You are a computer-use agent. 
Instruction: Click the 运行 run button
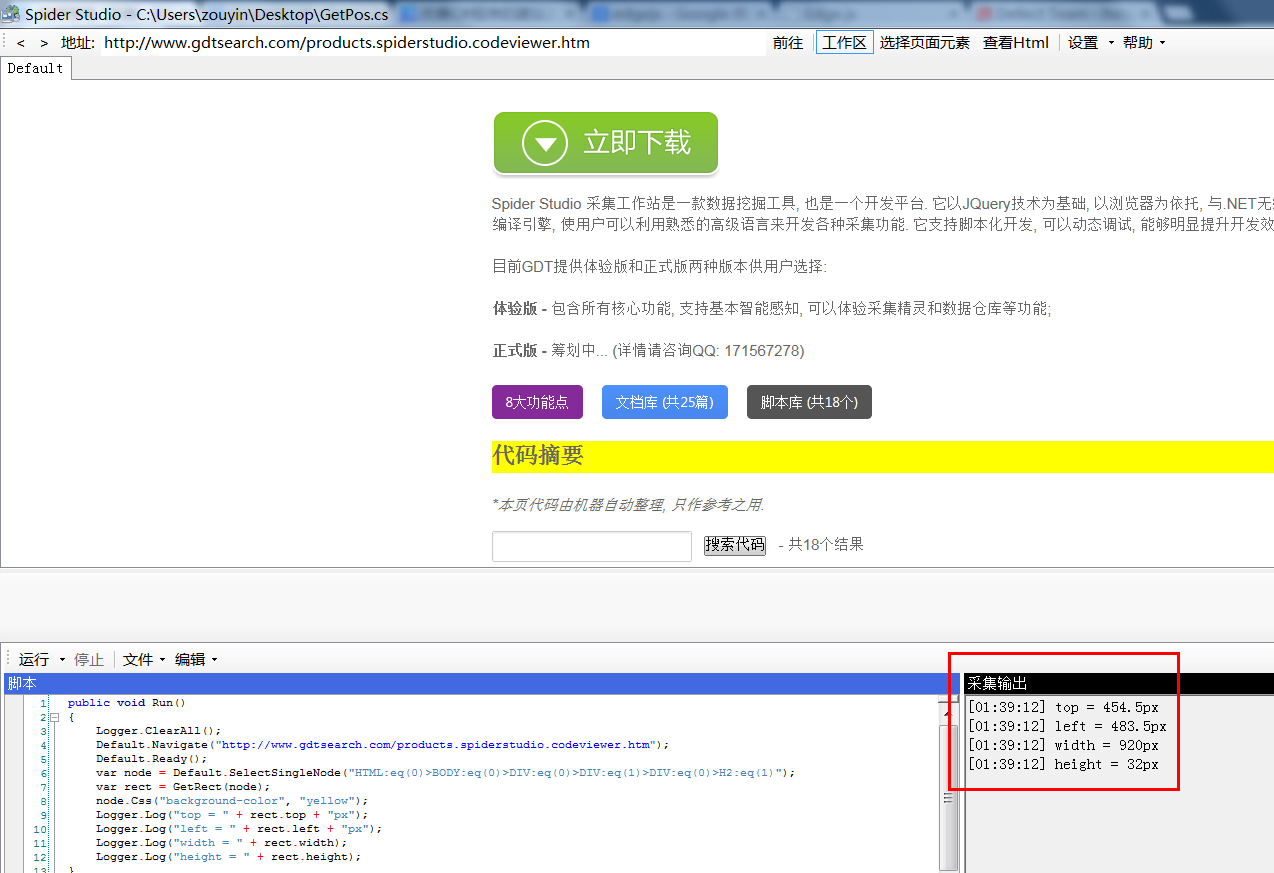click(34, 659)
